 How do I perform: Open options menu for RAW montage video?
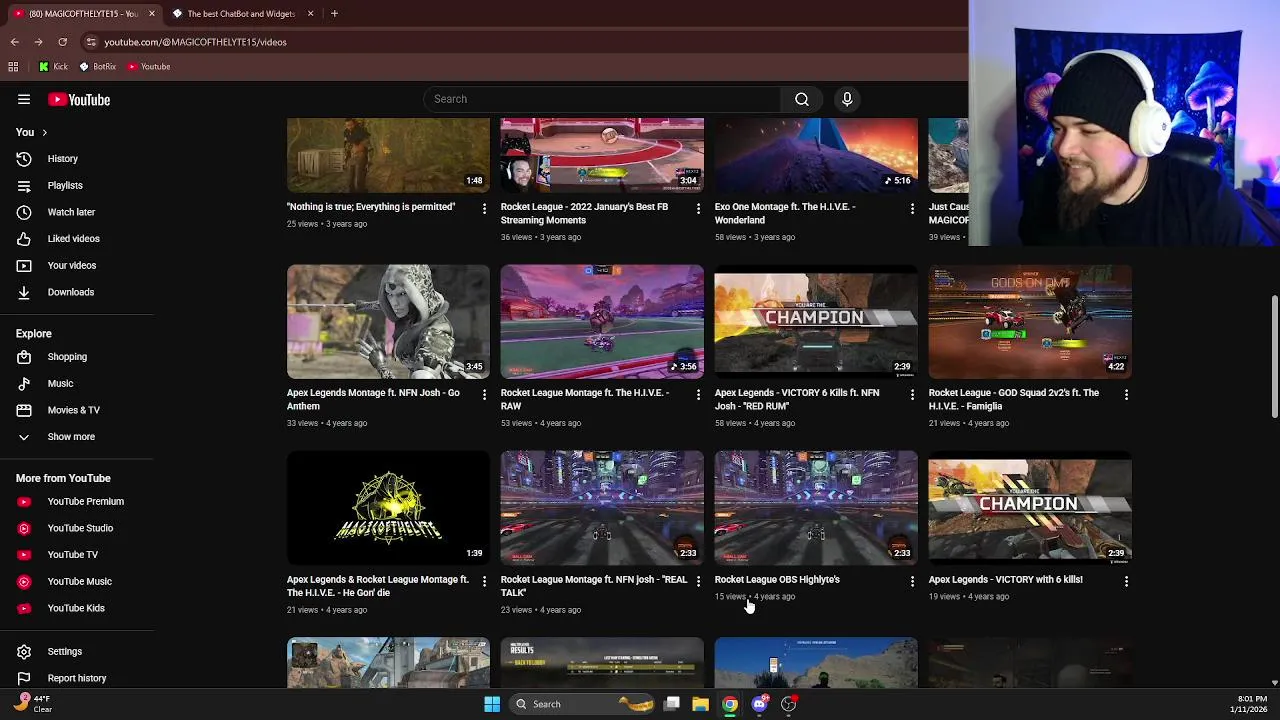[x=698, y=395]
